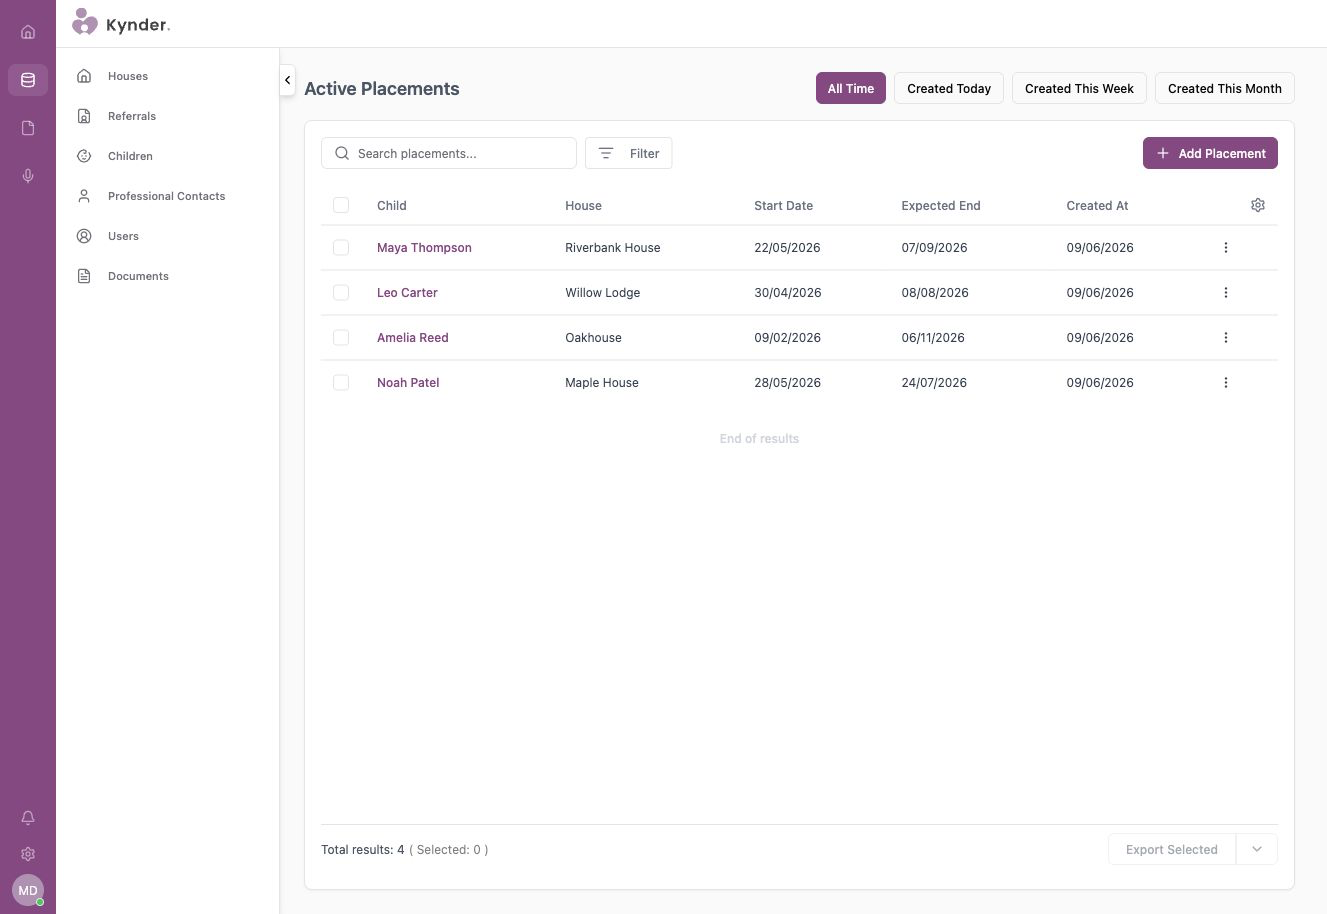Sort by the House column header

pyautogui.click(x=583, y=205)
